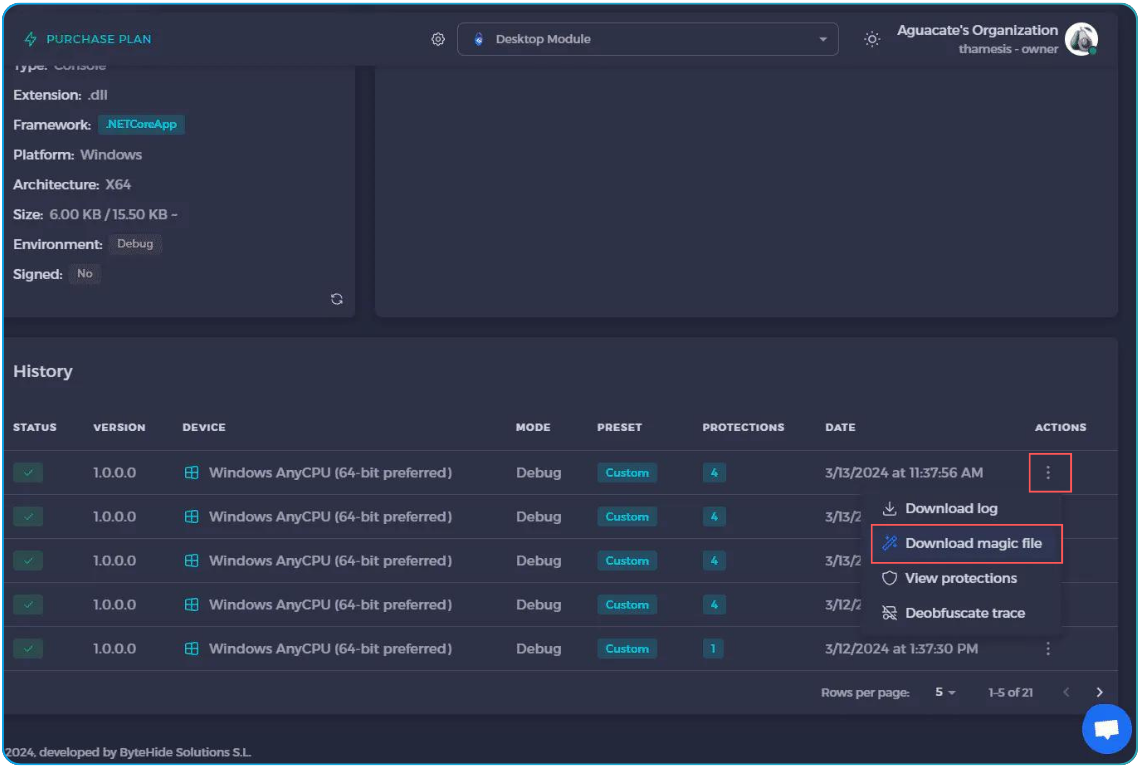Image resolution: width=1140 pixels, height=768 pixels.
Task: Select View protections in the menu
Action: coord(960,578)
